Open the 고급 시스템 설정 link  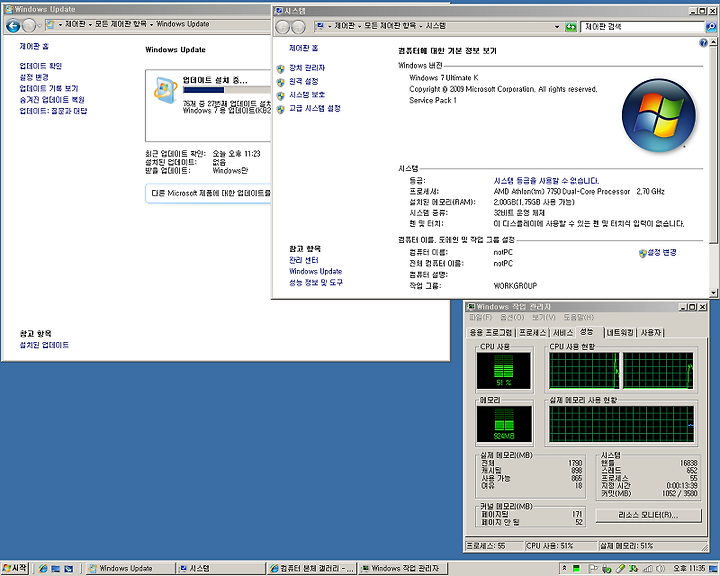coord(315,108)
